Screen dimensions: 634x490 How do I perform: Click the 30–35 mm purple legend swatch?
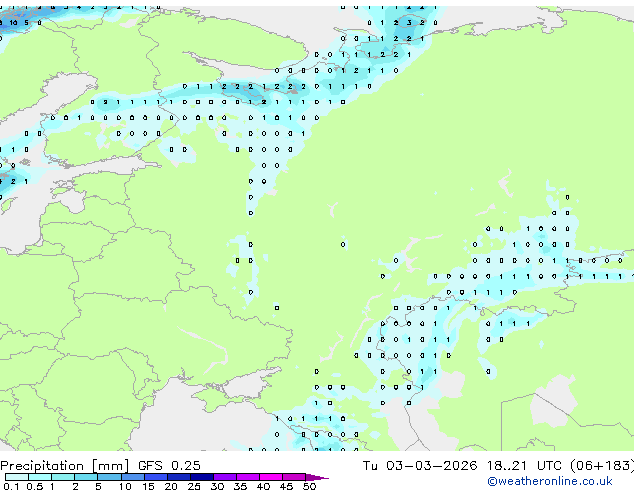(x=224, y=477)
